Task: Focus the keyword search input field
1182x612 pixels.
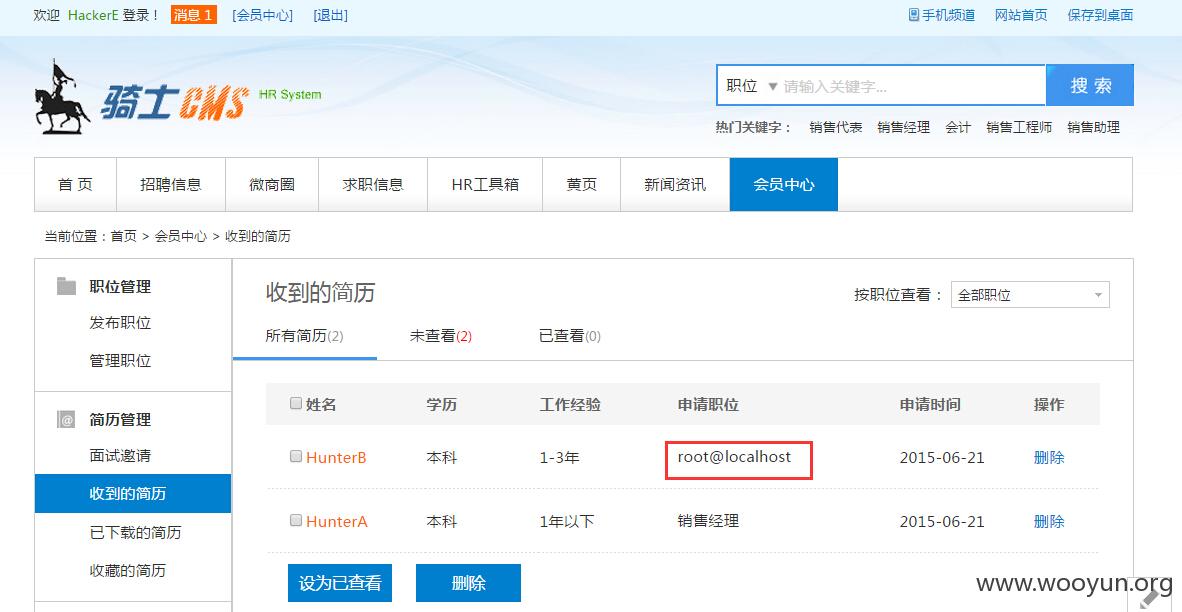Action: tap(912, 86)
